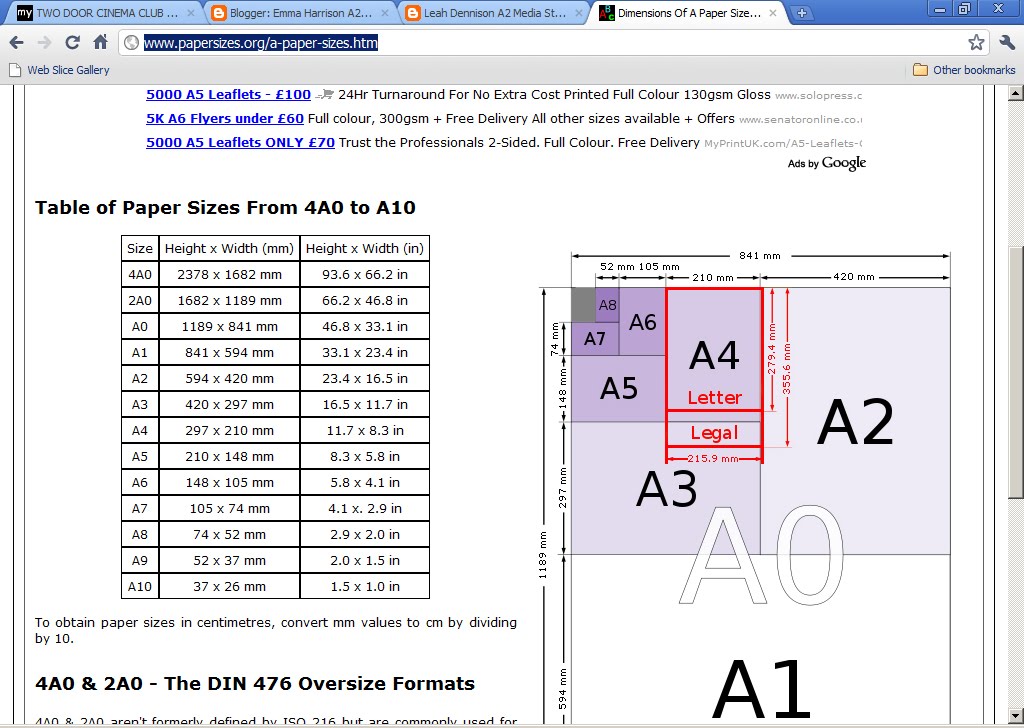Click the 52 x 37 mm cell

[229, 560]
